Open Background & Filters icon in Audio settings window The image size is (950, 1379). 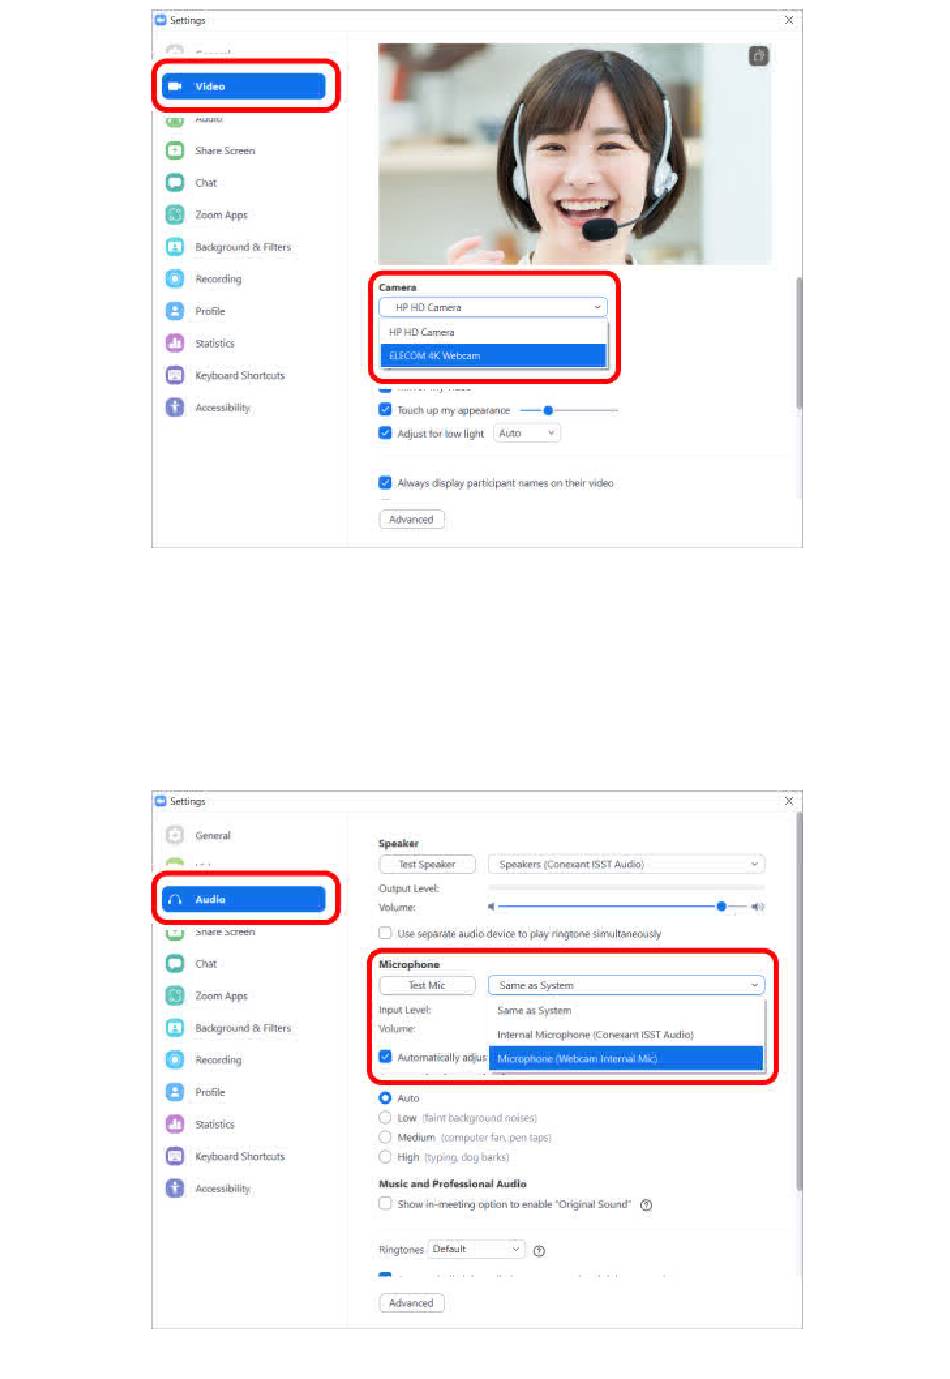pos(175,1028)
